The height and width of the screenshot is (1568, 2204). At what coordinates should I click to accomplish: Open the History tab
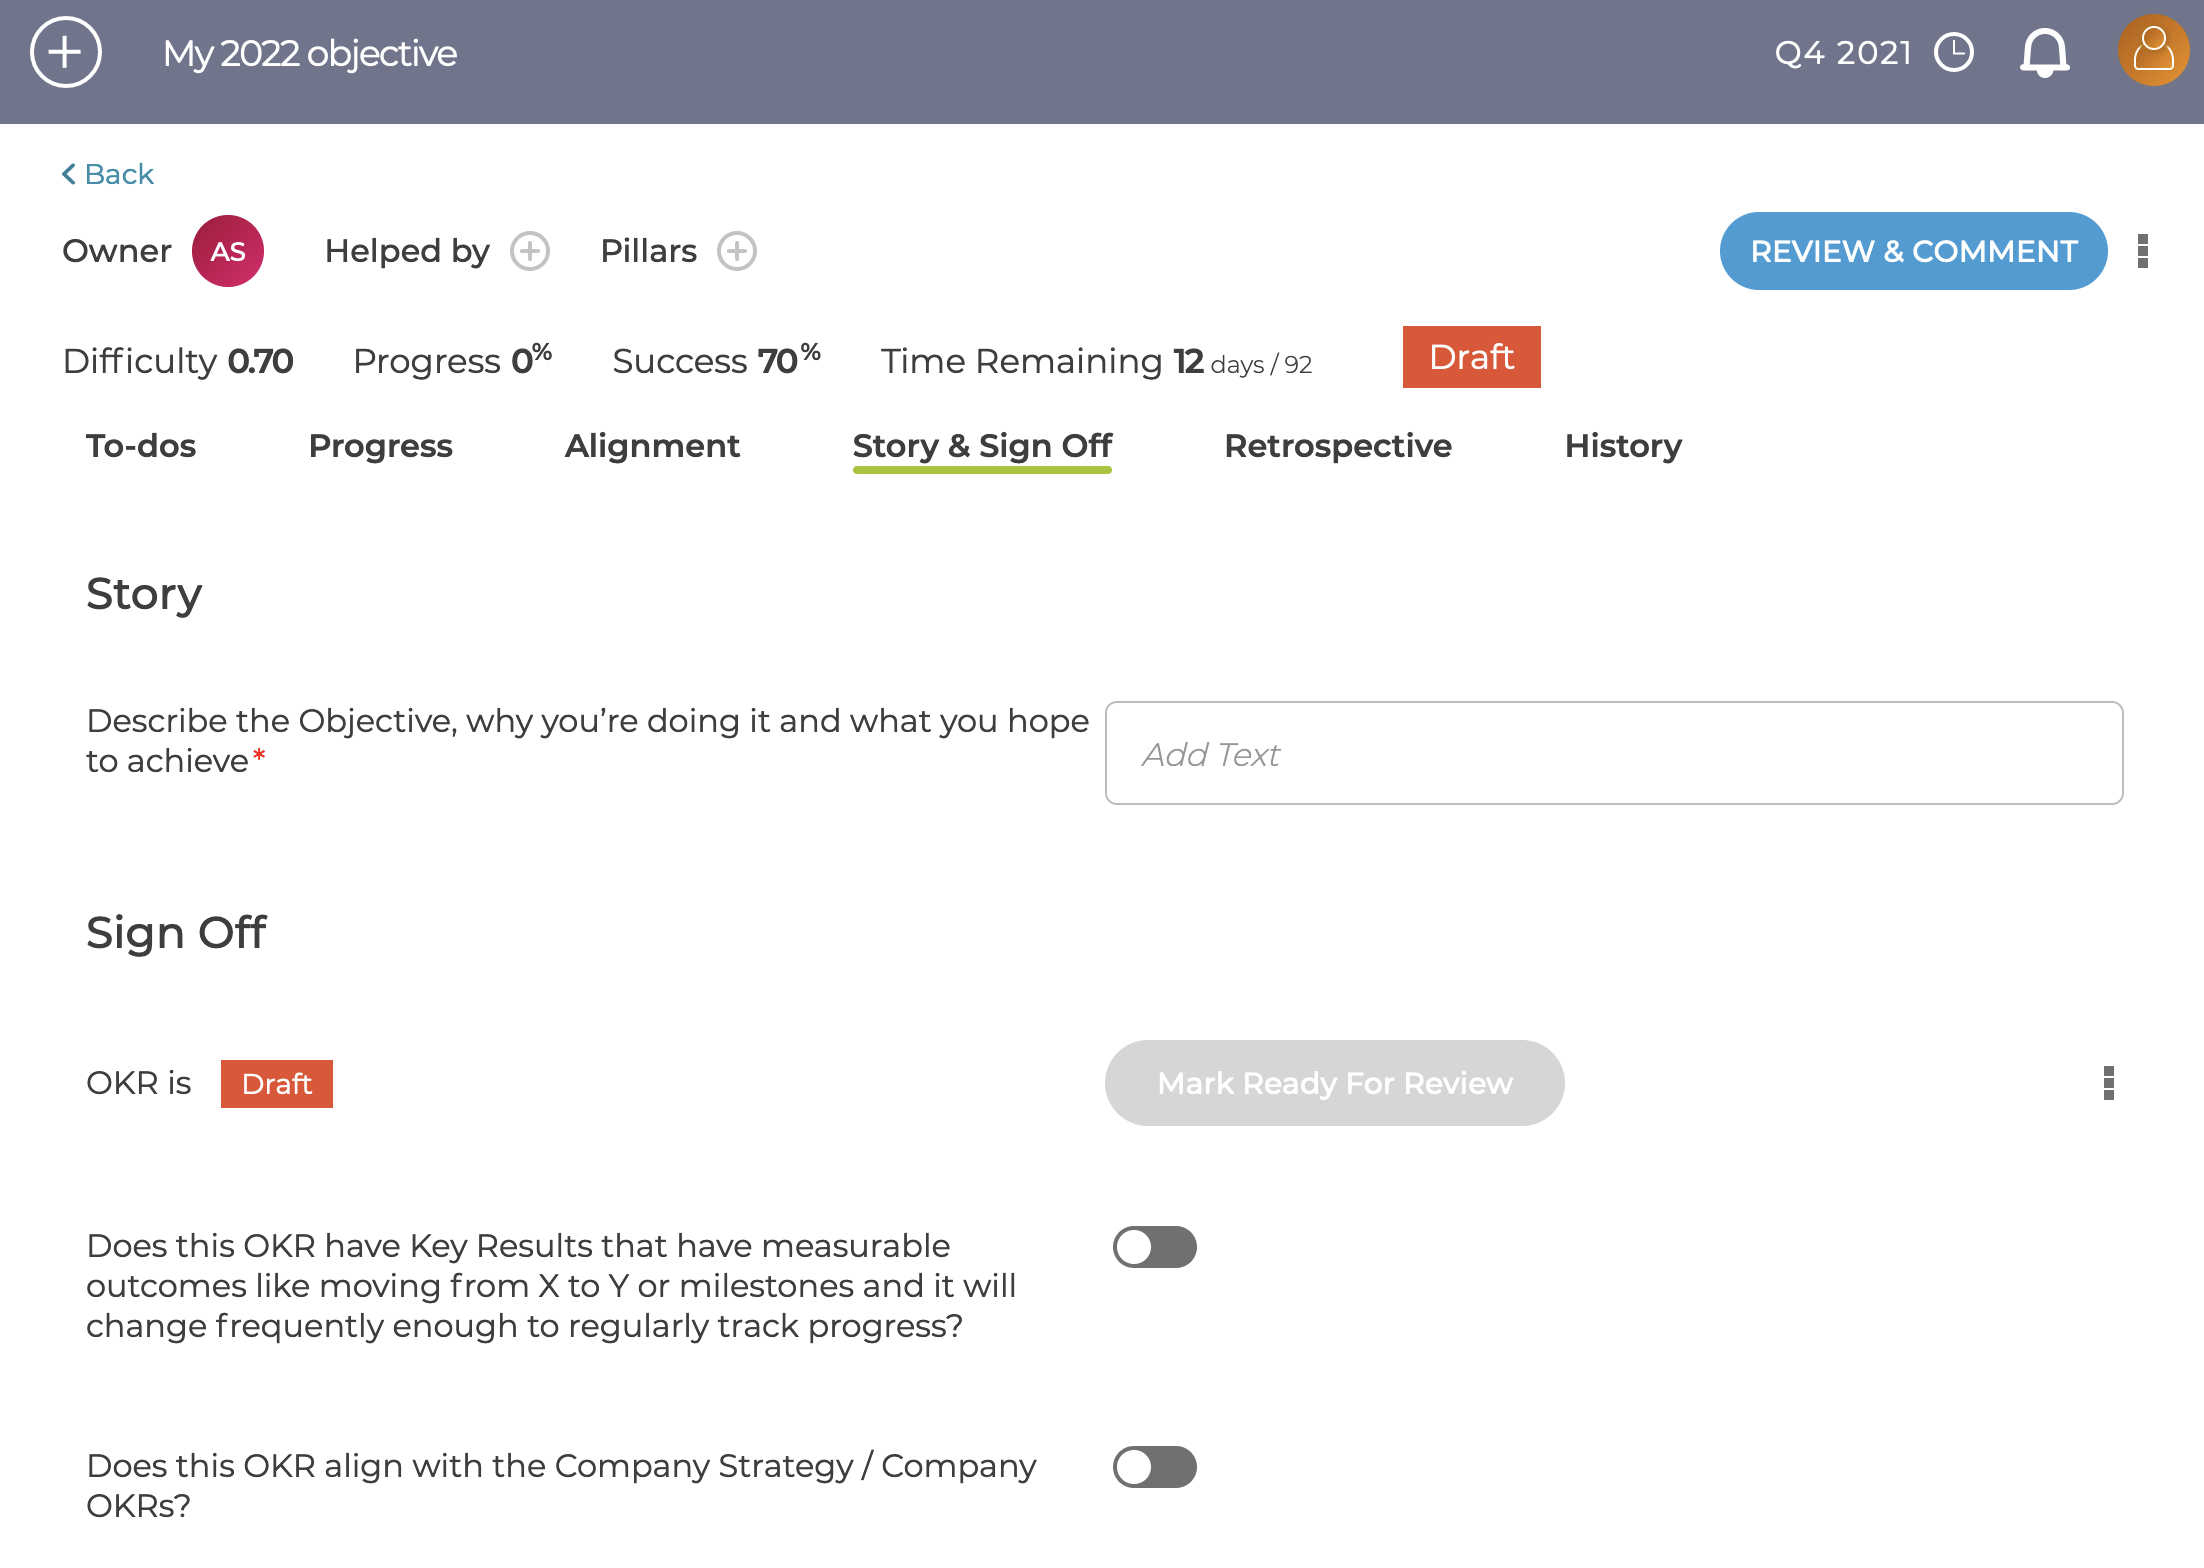pos(1623,446)
